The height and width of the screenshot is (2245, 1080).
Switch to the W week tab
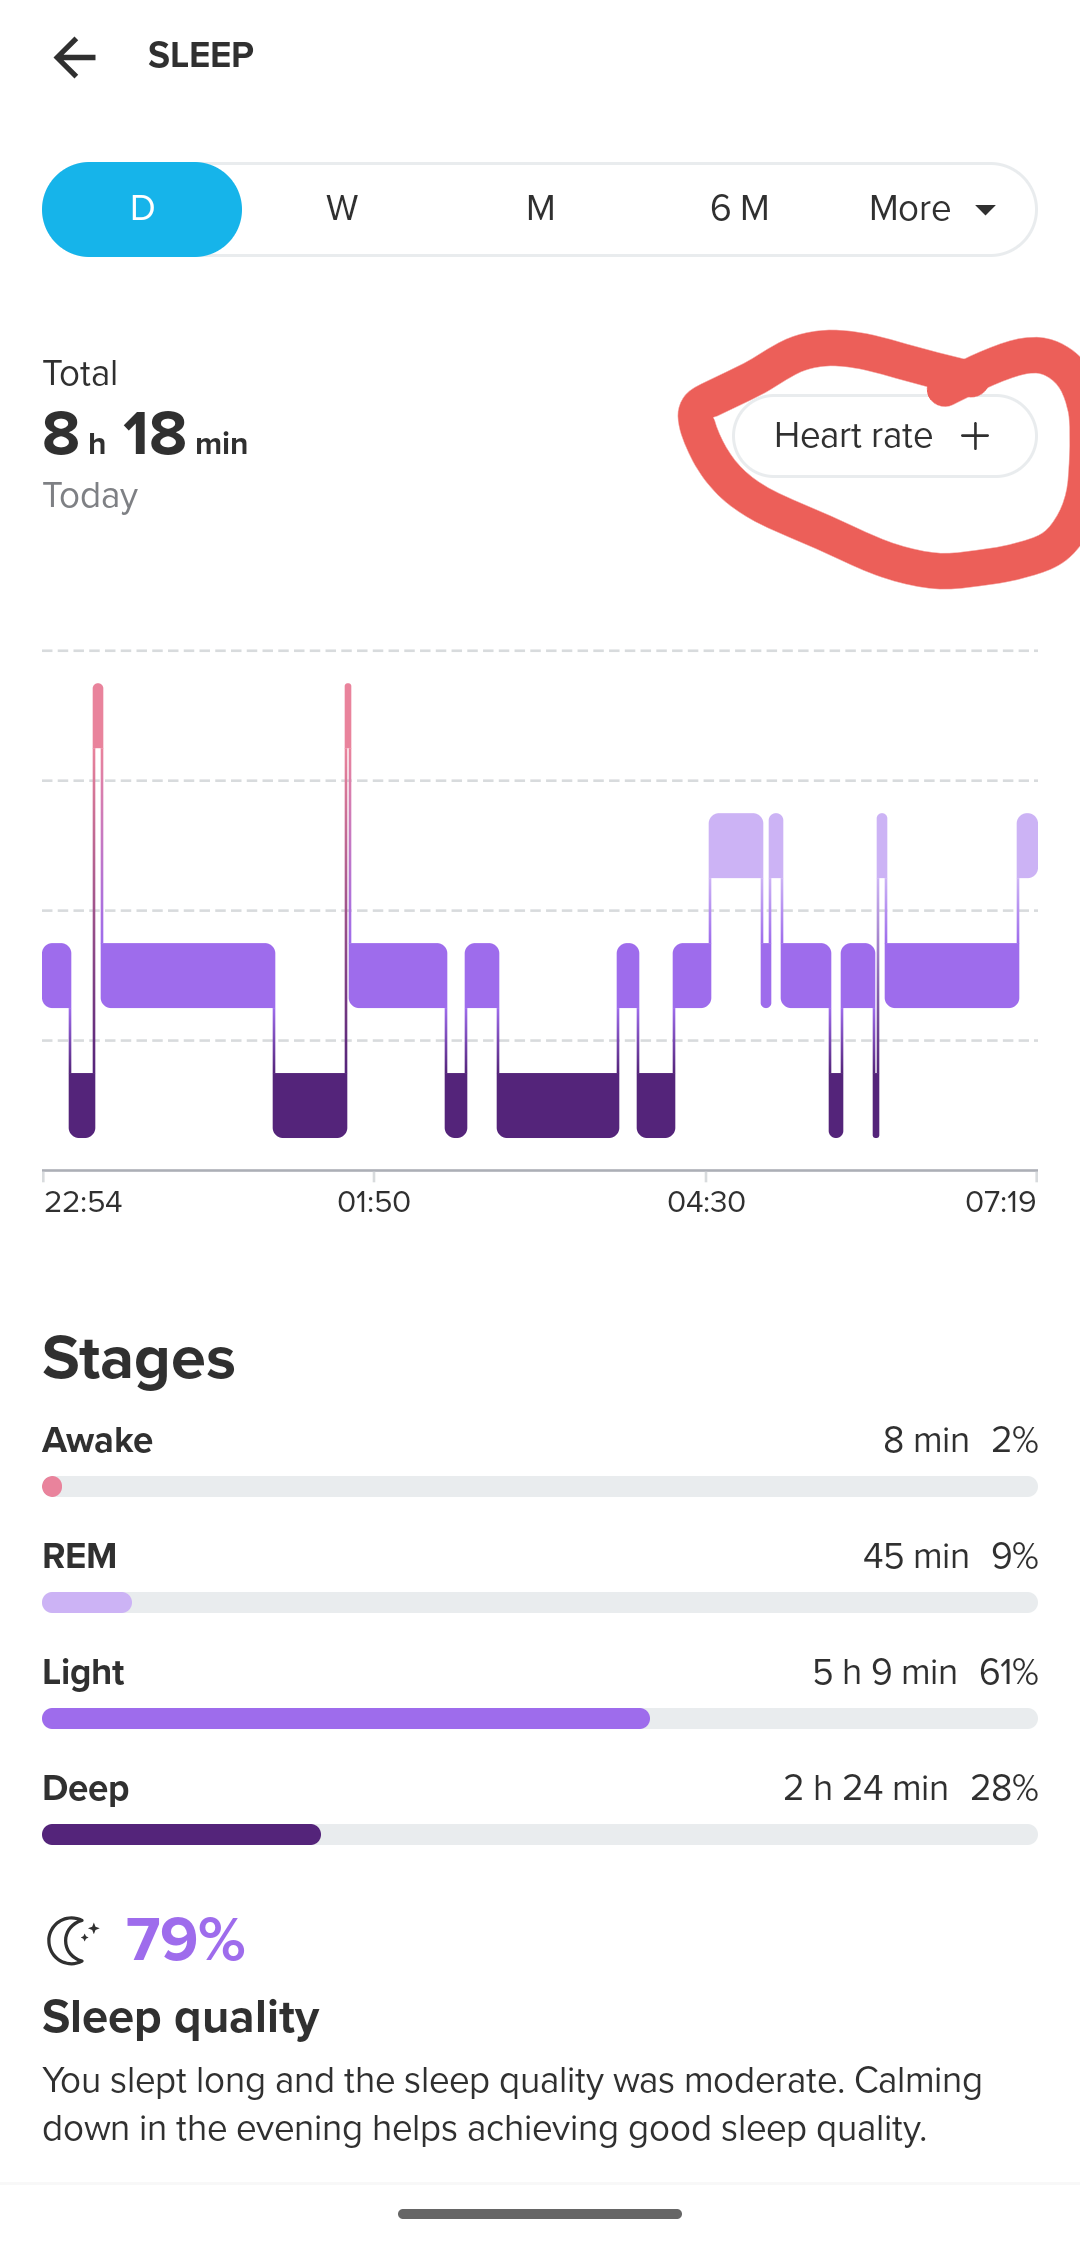[341, 209]
